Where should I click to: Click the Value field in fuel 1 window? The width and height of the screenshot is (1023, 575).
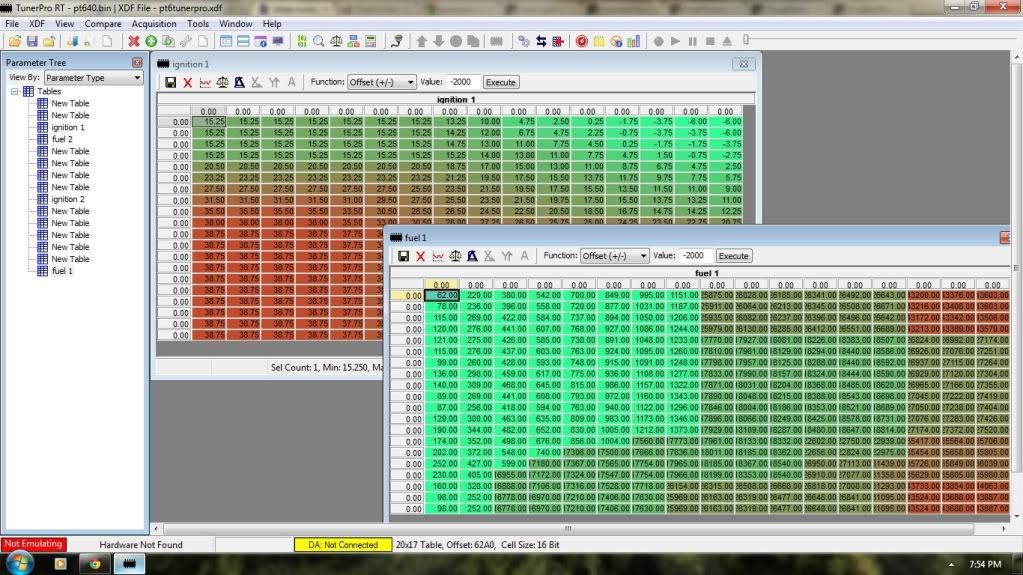click(x=695, y=256)
